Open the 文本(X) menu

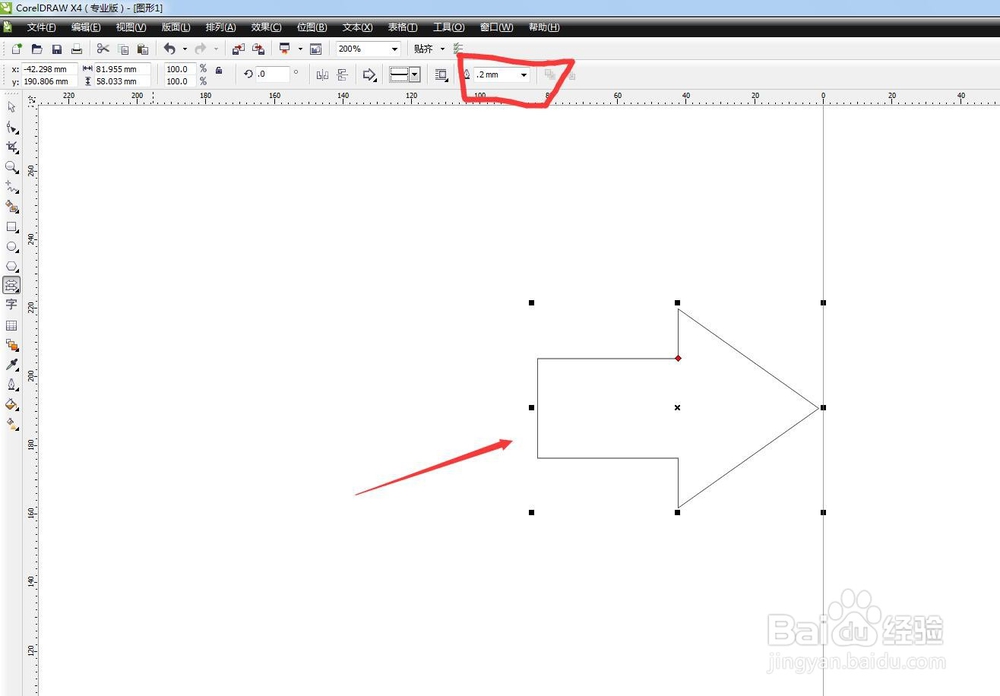(x=357, y=27)
